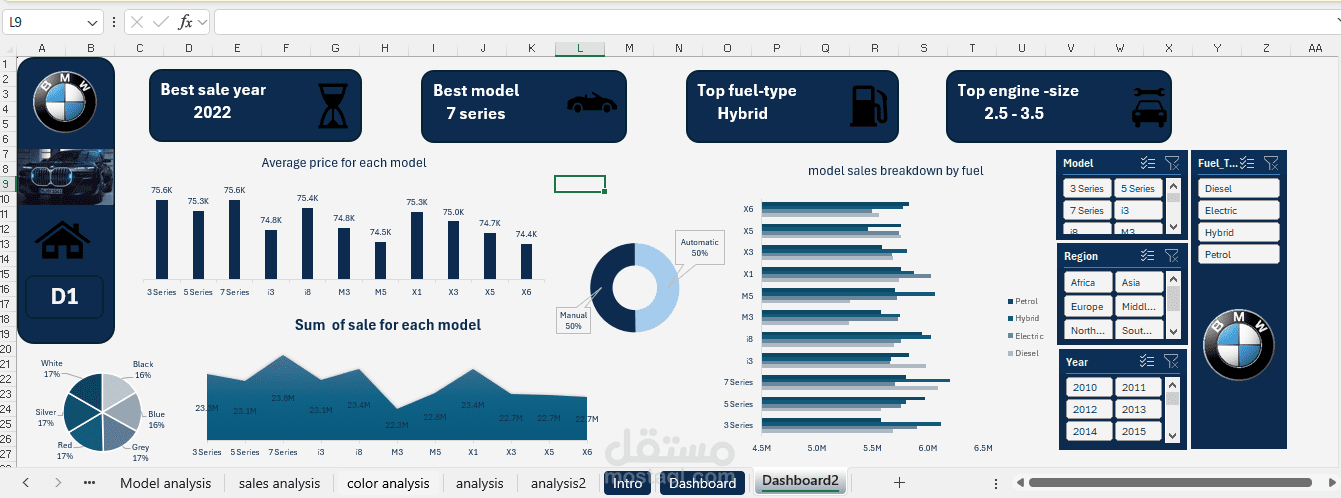
Task: Click the home icon in the left sidebar
Action: coord(63,240)
